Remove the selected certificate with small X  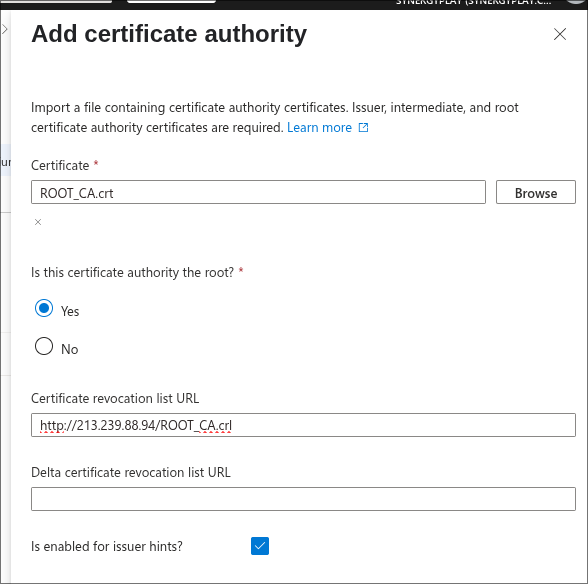point(38,222)
